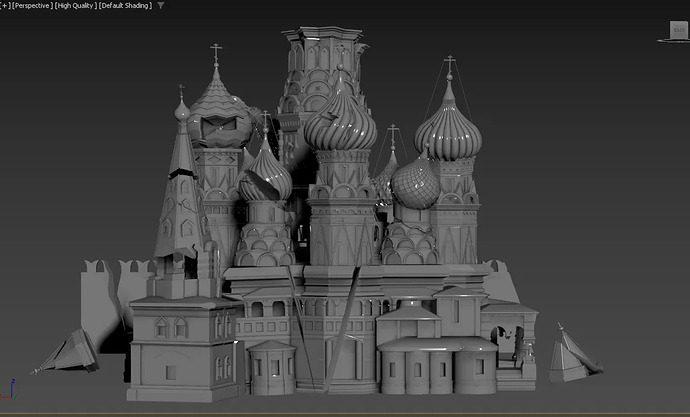Open the High Quality viewport menu
The height and width of the screenshot is (417, 690).
[x=77, y=6]
